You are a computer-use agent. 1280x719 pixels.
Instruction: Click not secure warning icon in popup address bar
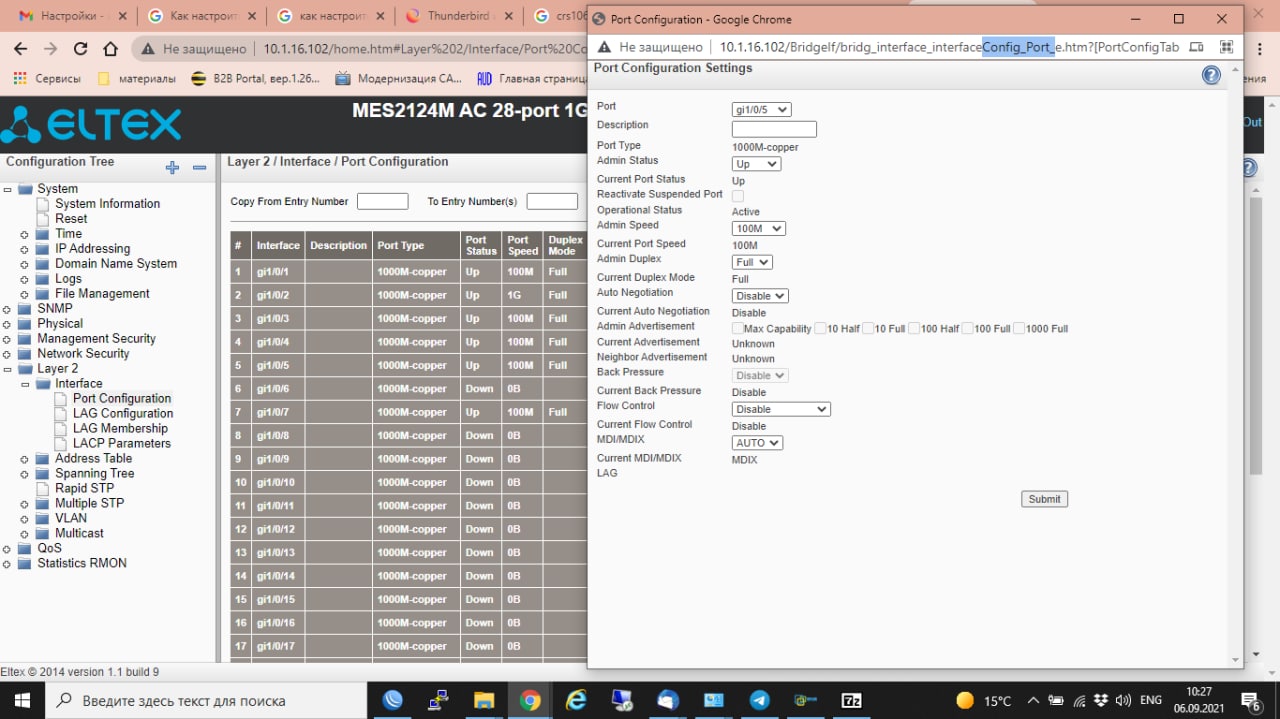(604, 47)
